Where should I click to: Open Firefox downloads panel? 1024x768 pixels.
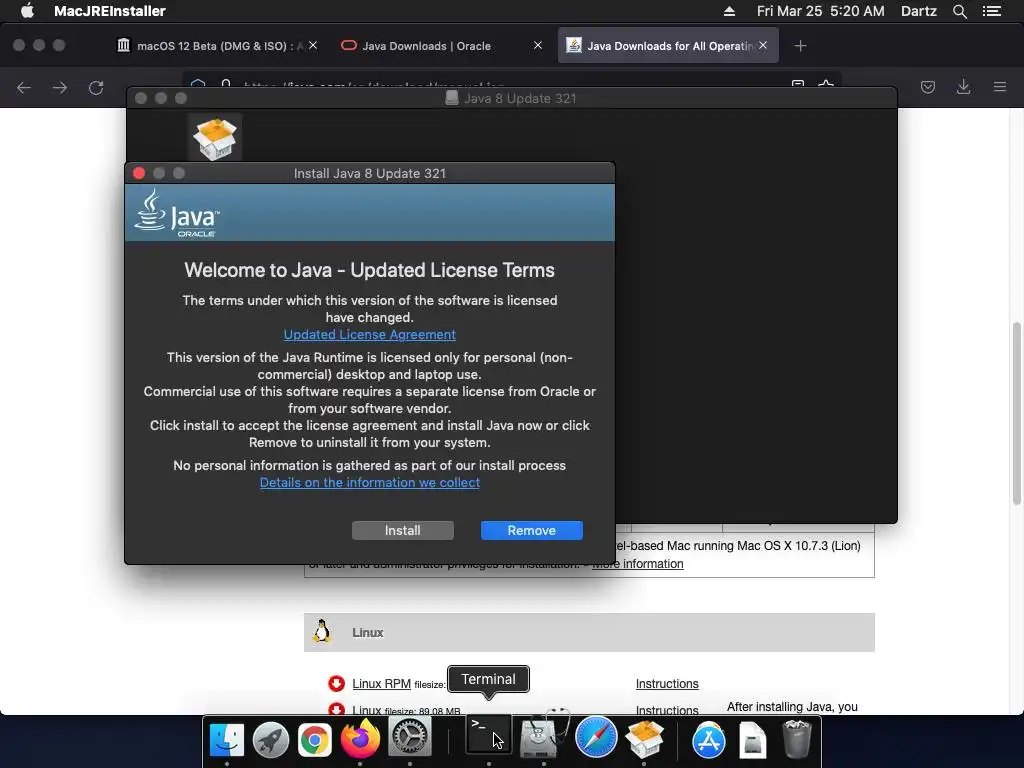coord(963,87)
